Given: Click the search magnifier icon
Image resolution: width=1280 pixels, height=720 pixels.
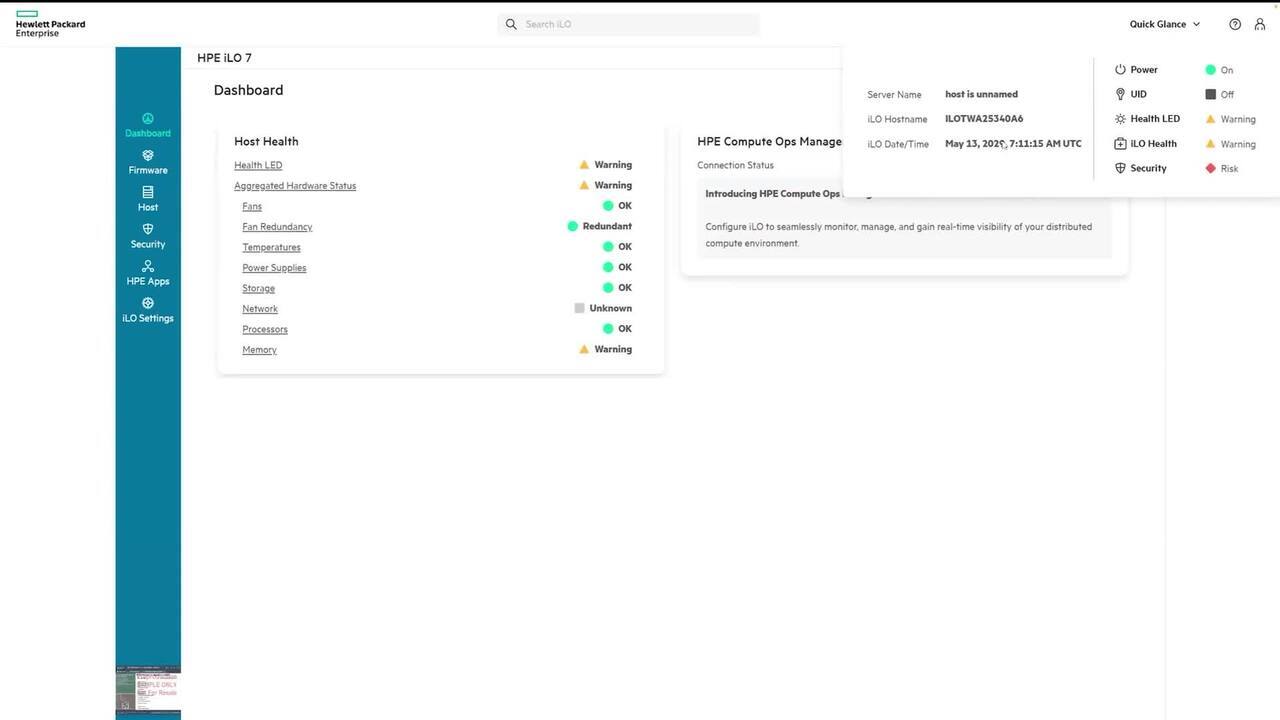Looking at the screenshot, I should [511, 24].
